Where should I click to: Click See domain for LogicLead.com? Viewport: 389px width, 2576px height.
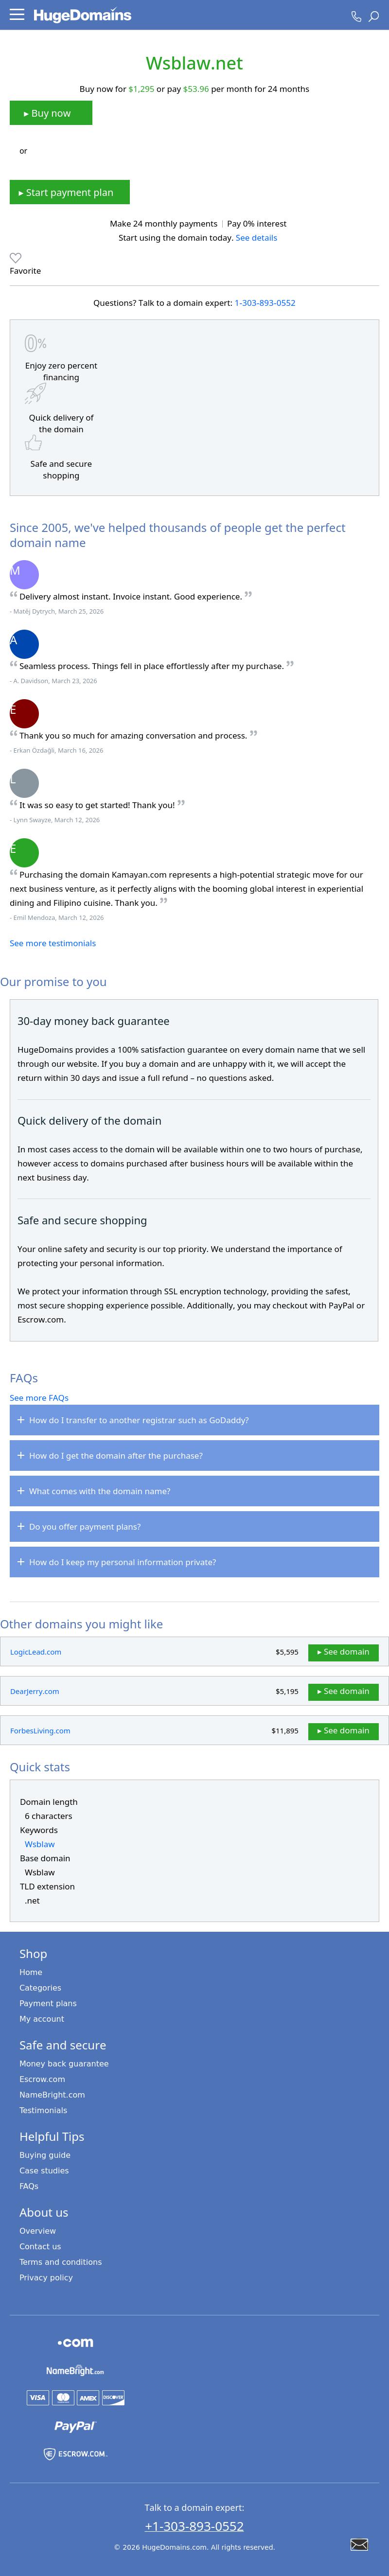(343, 1652)
